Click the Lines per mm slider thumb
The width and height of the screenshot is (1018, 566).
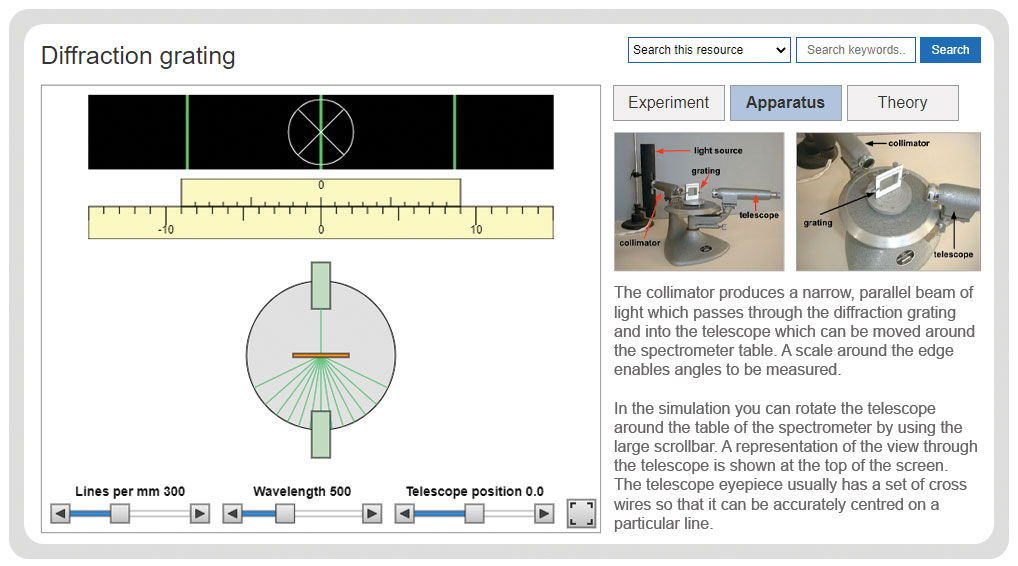click(x=119, y=514)
